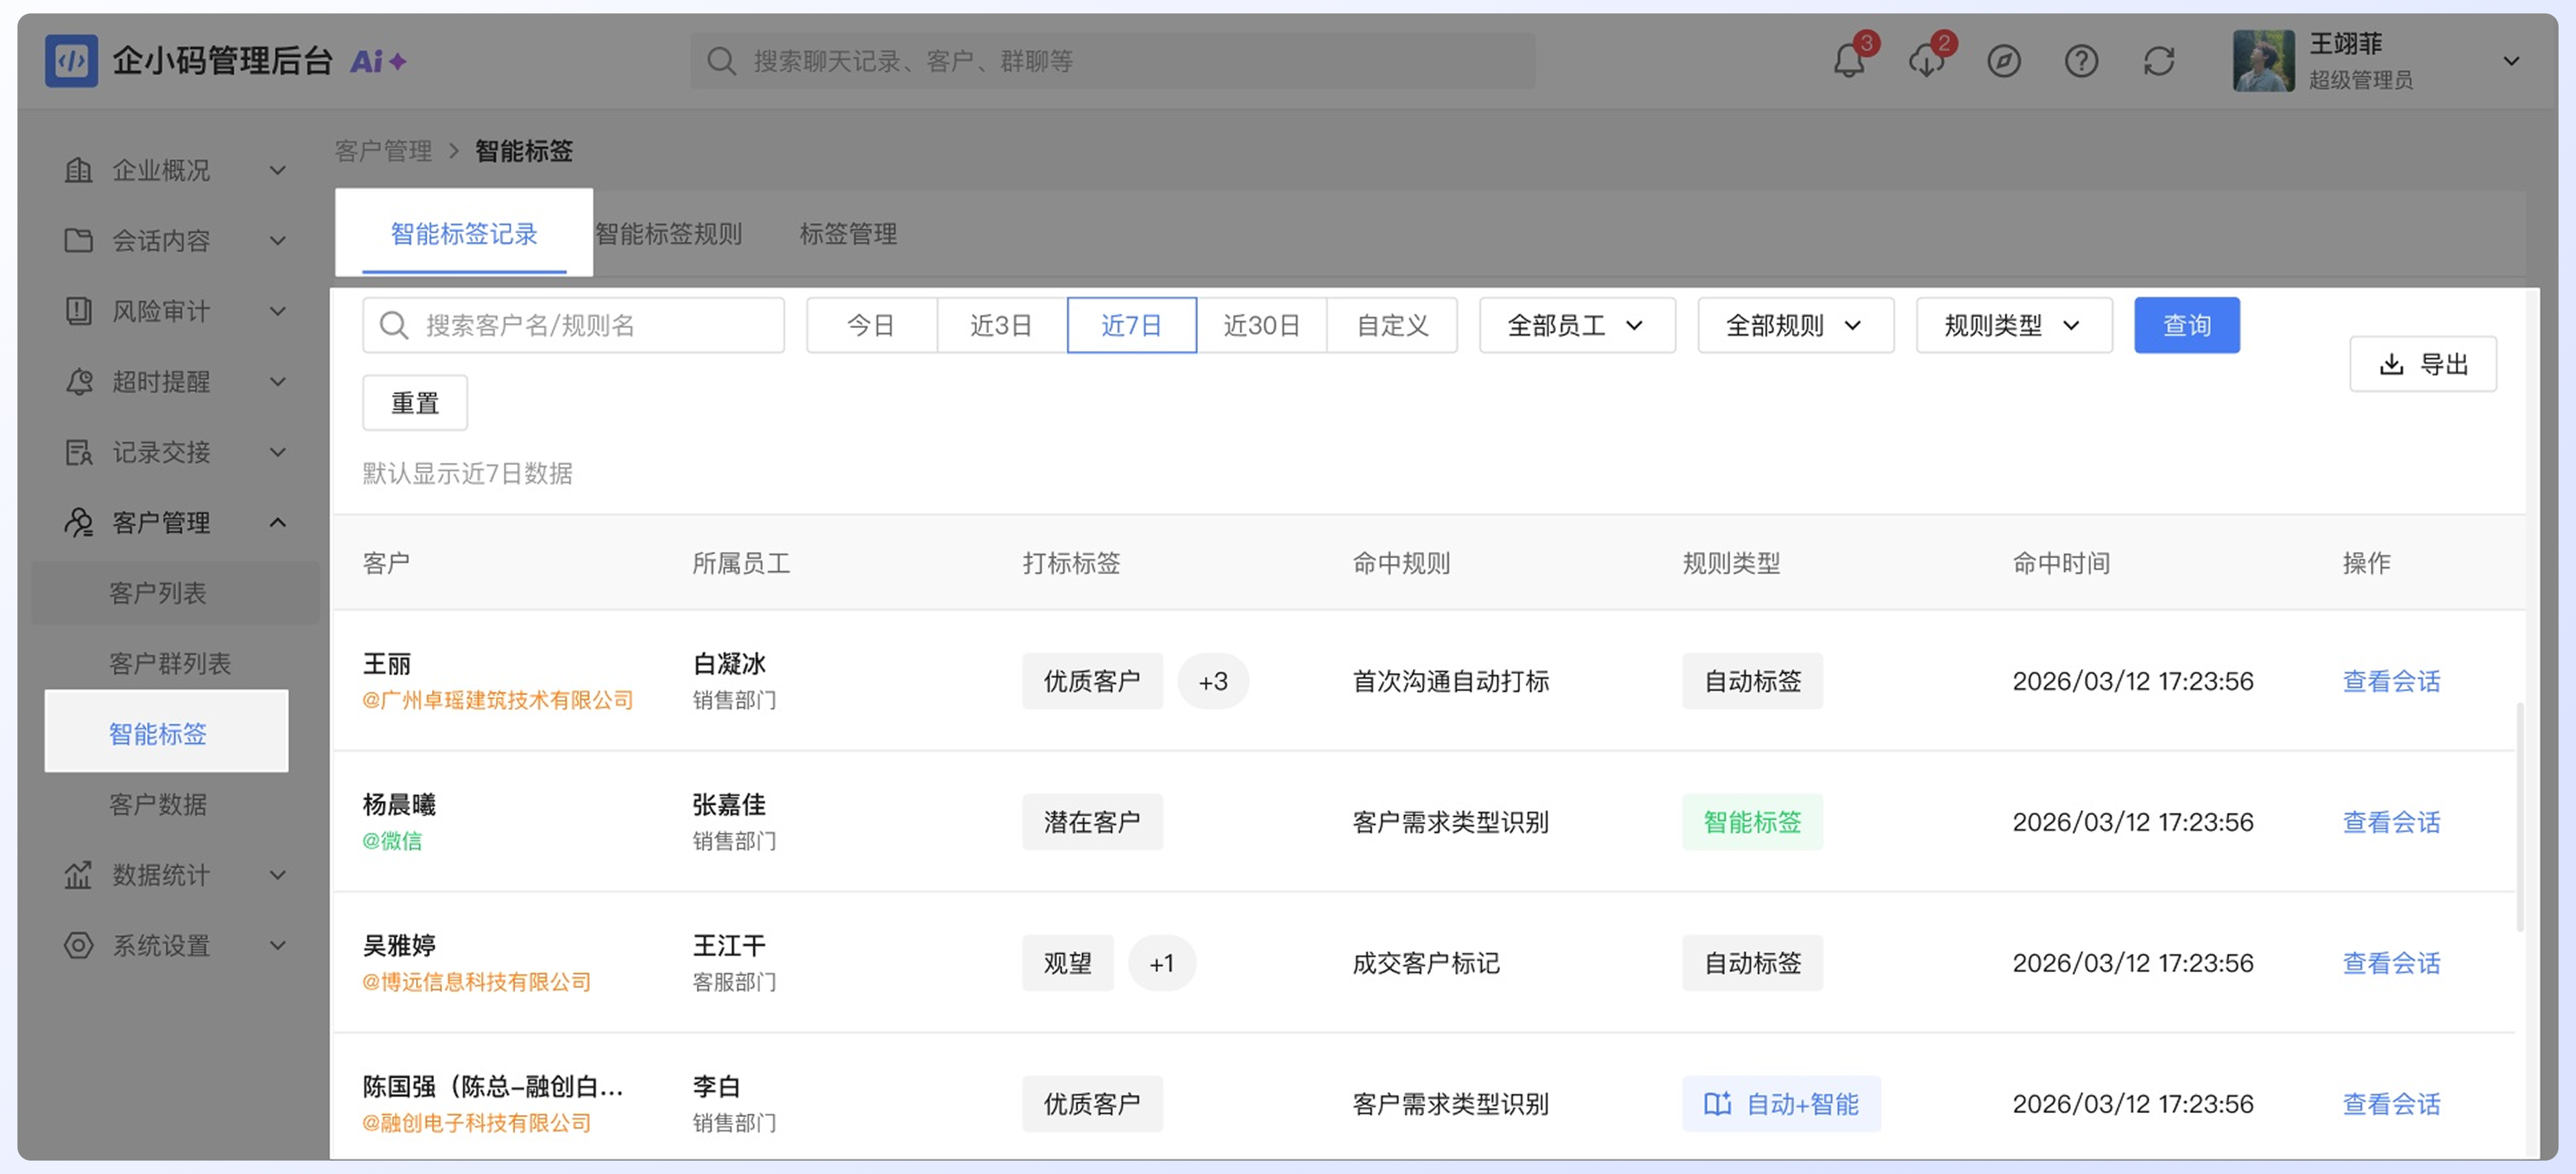Expand the 会话内容 menu chevron

[x=278, y=241]
